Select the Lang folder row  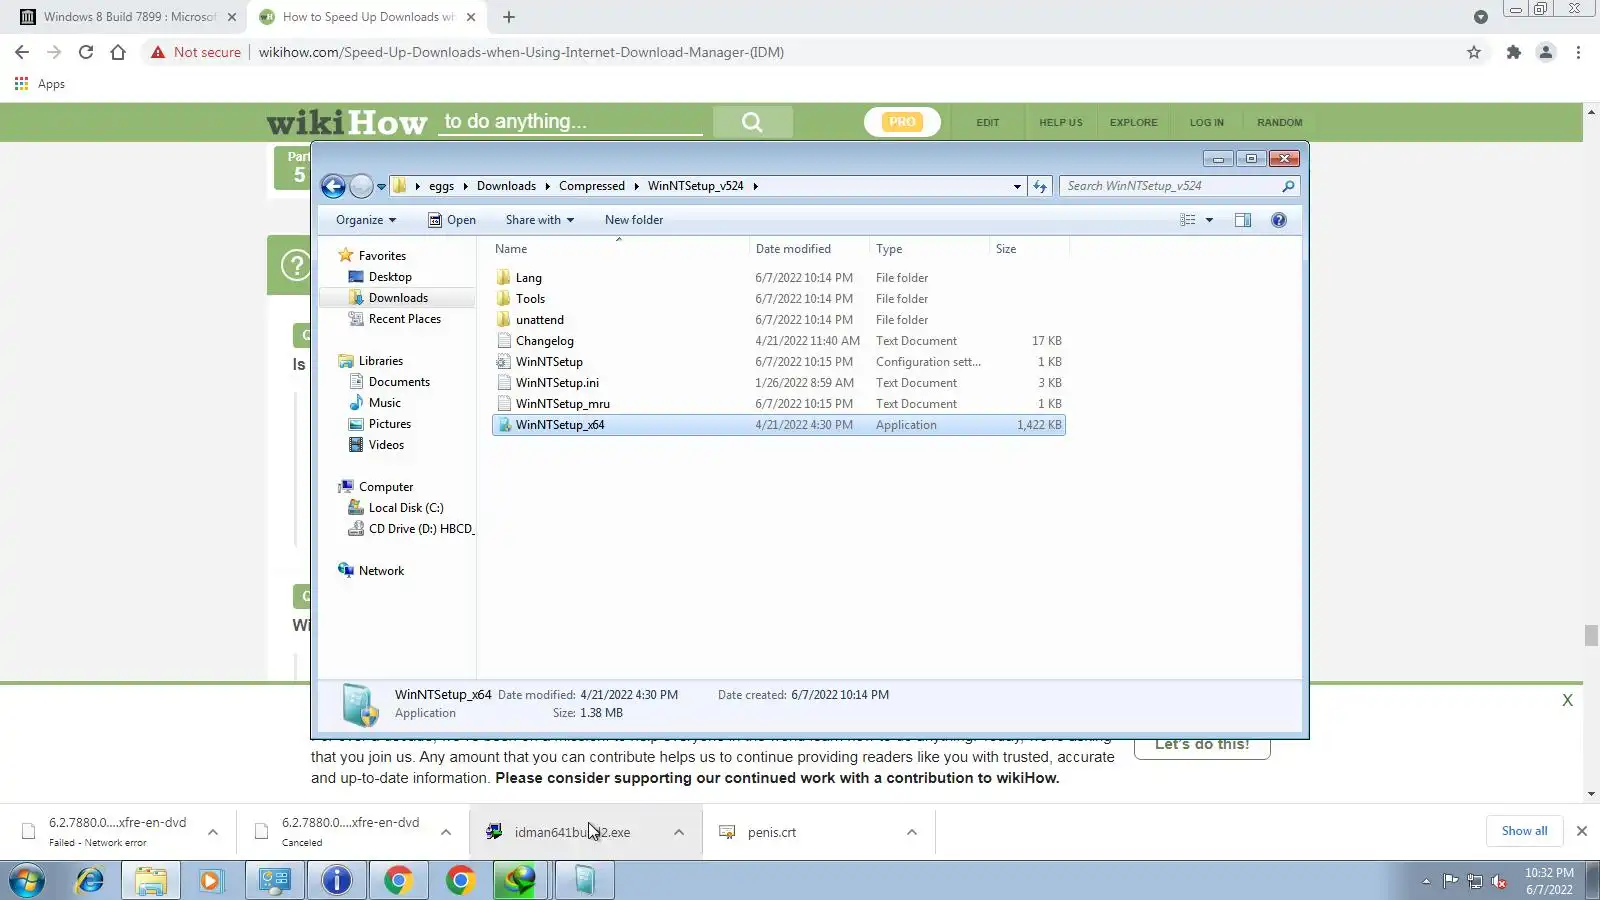click(778, 278)
